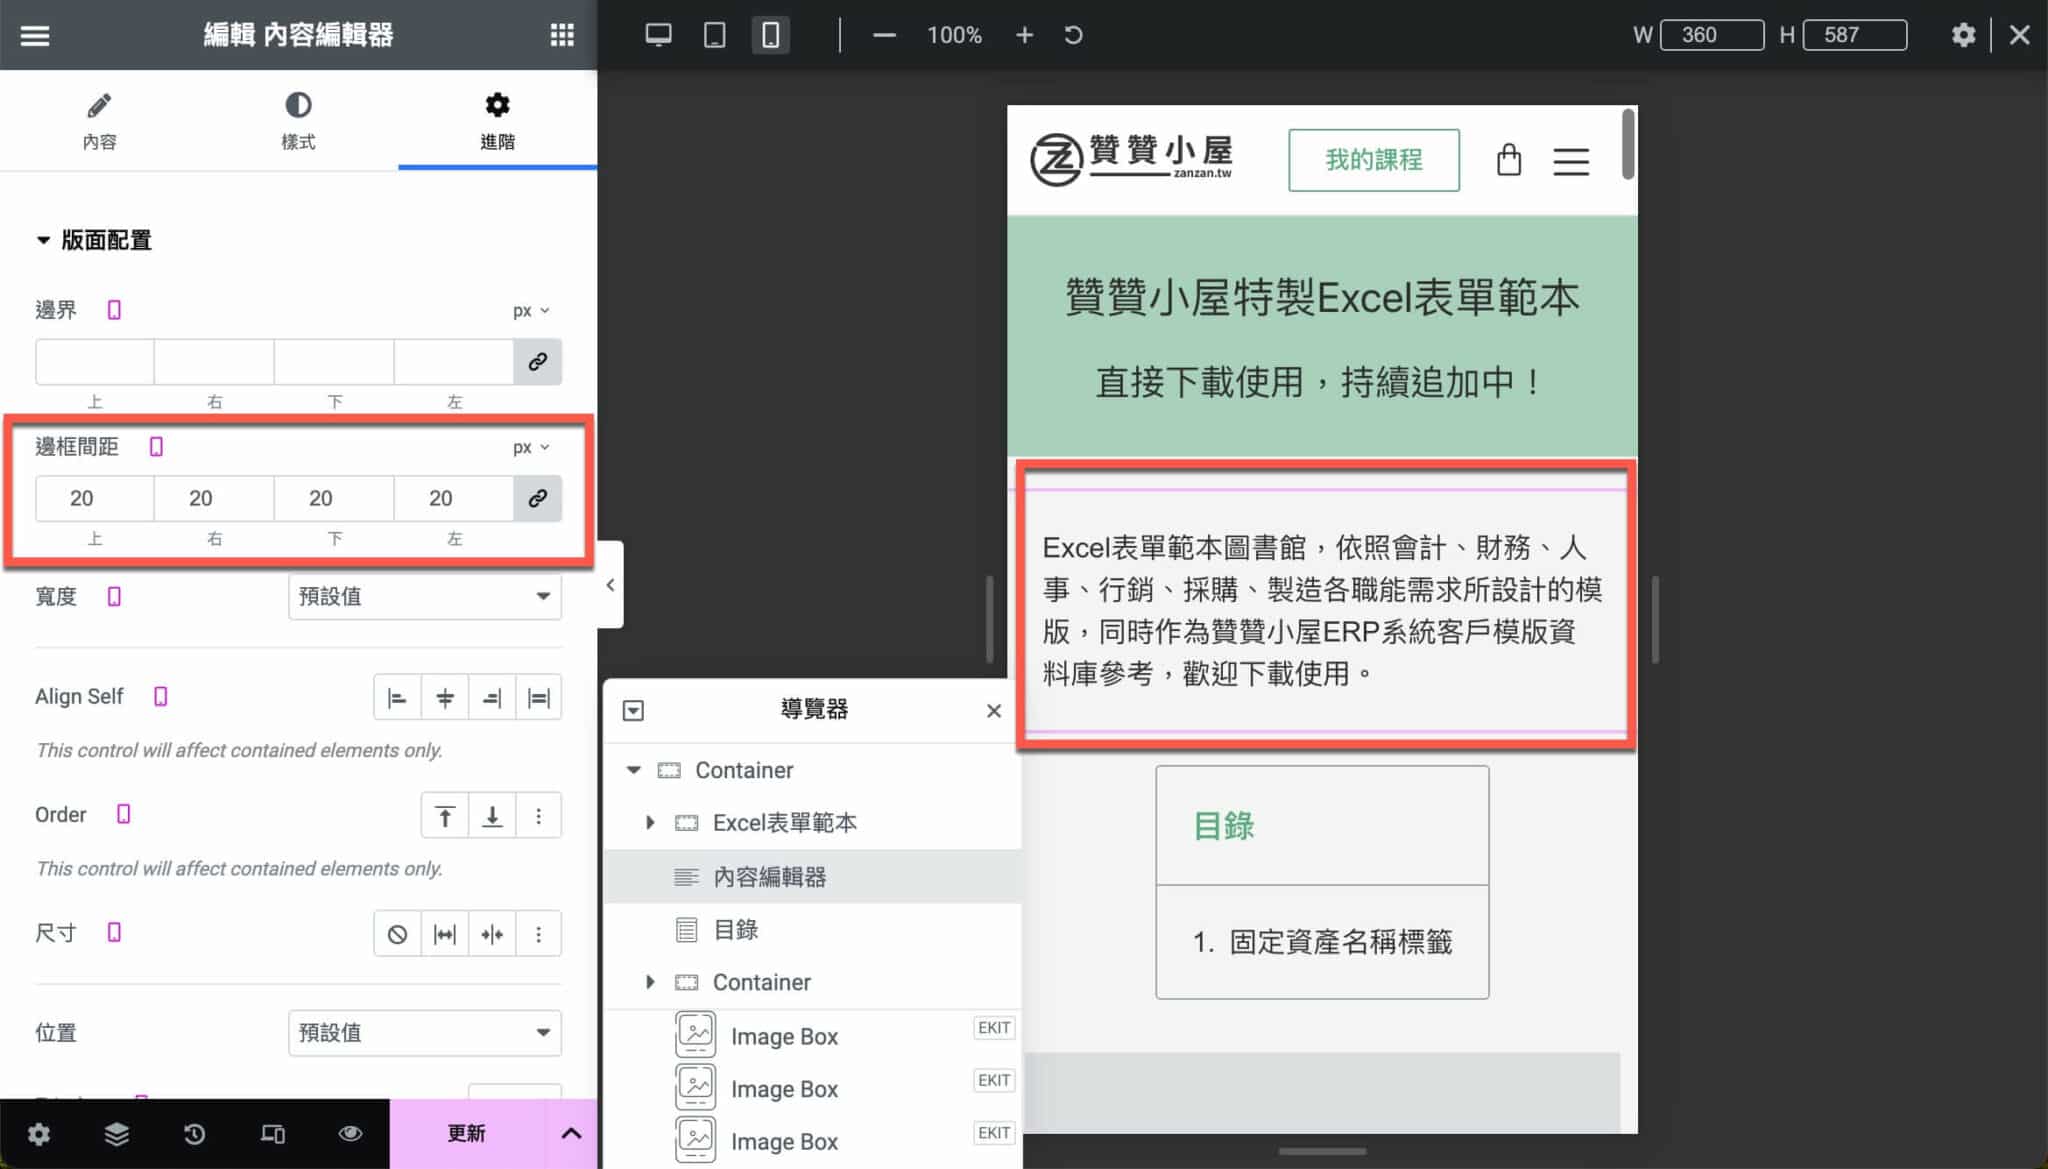The width and height of the screenshot is (2048, 1169).
Task: Edit the top padding value 20
Action: 94,498
